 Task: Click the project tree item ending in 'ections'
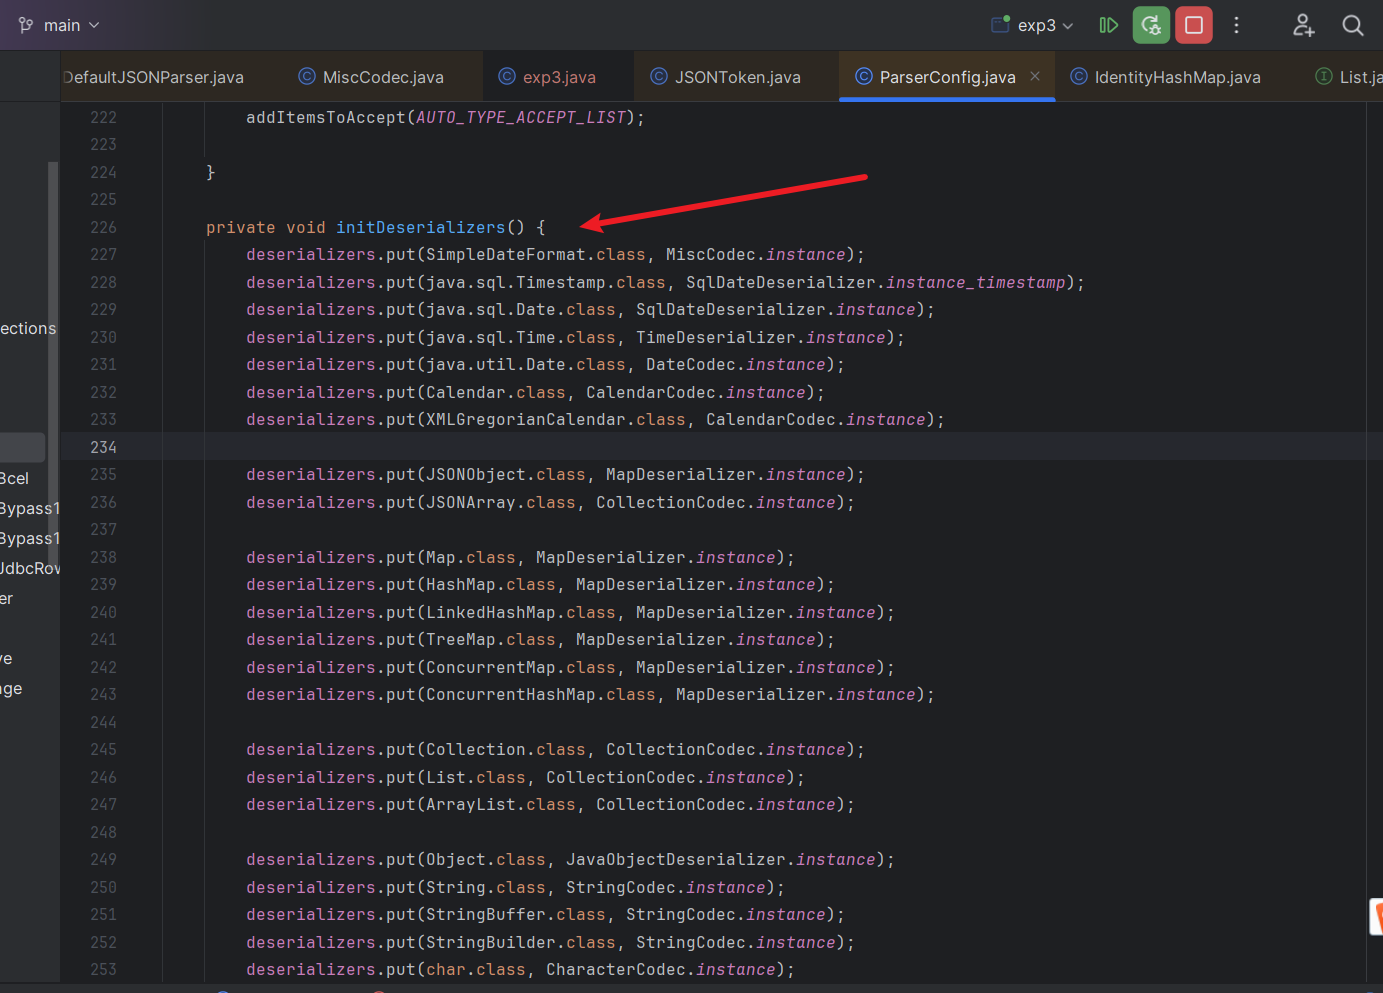pyautogui.click(x=28, y=328)
